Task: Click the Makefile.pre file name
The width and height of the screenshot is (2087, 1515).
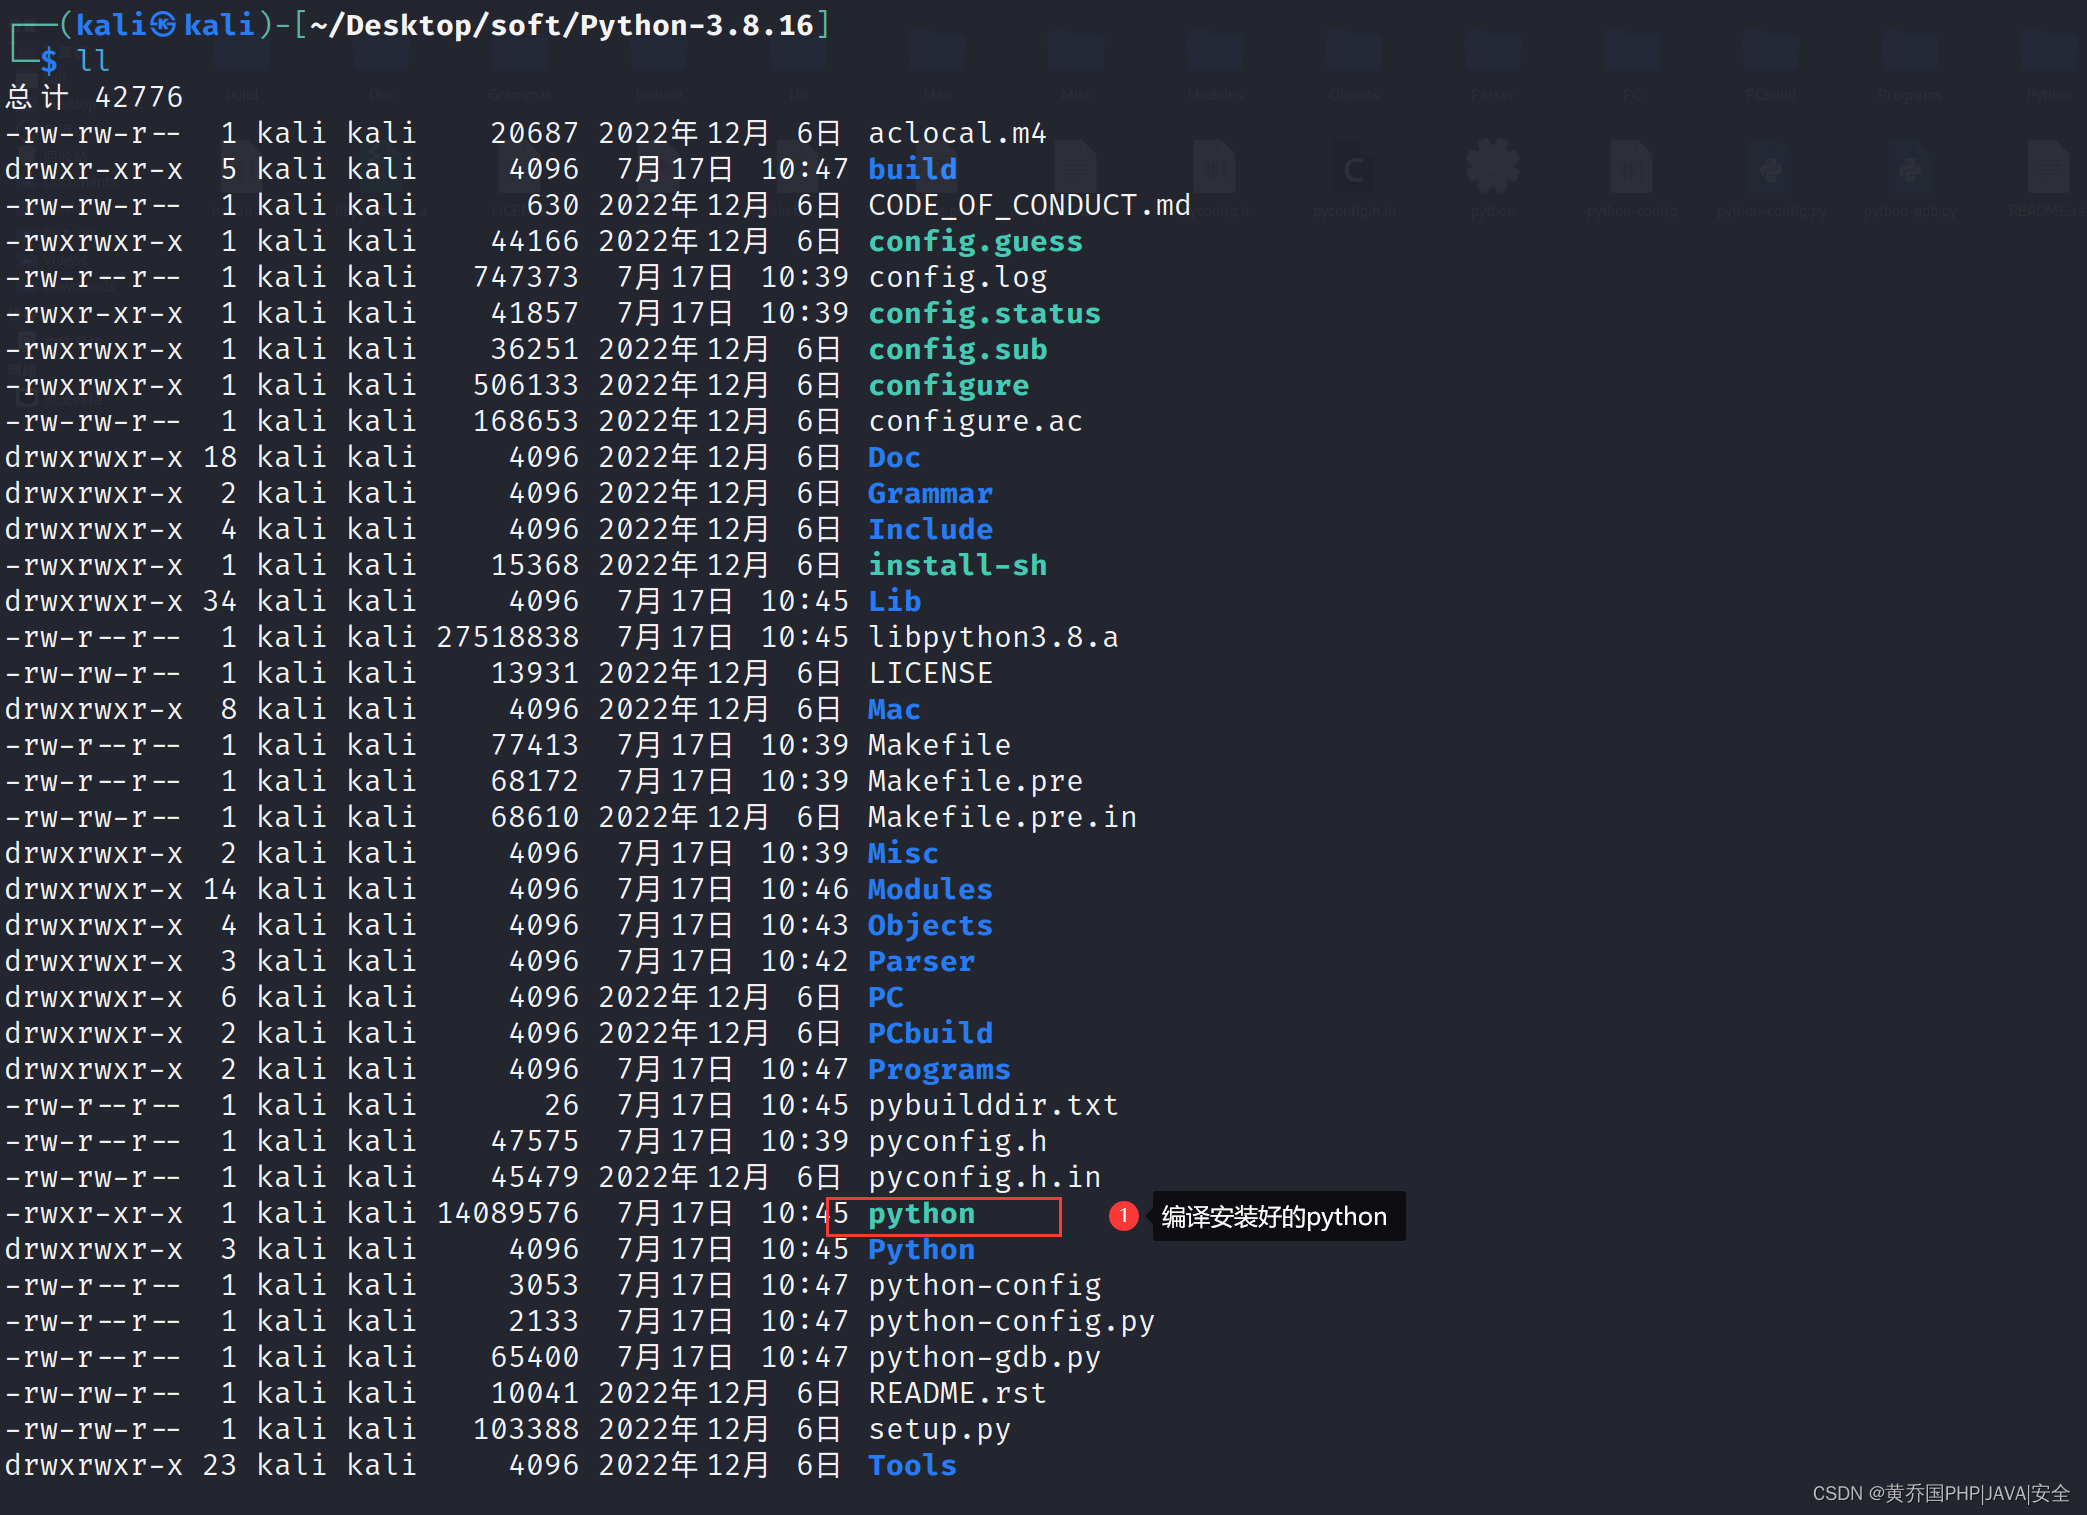Action: click(x=975, y=781)
